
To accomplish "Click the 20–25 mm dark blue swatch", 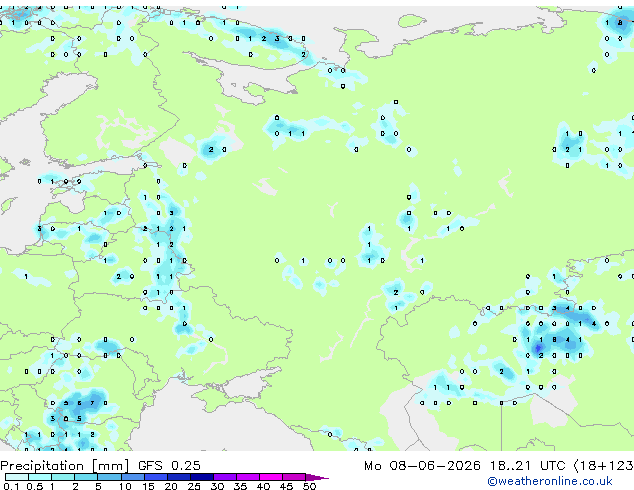I will click(179, 477).
